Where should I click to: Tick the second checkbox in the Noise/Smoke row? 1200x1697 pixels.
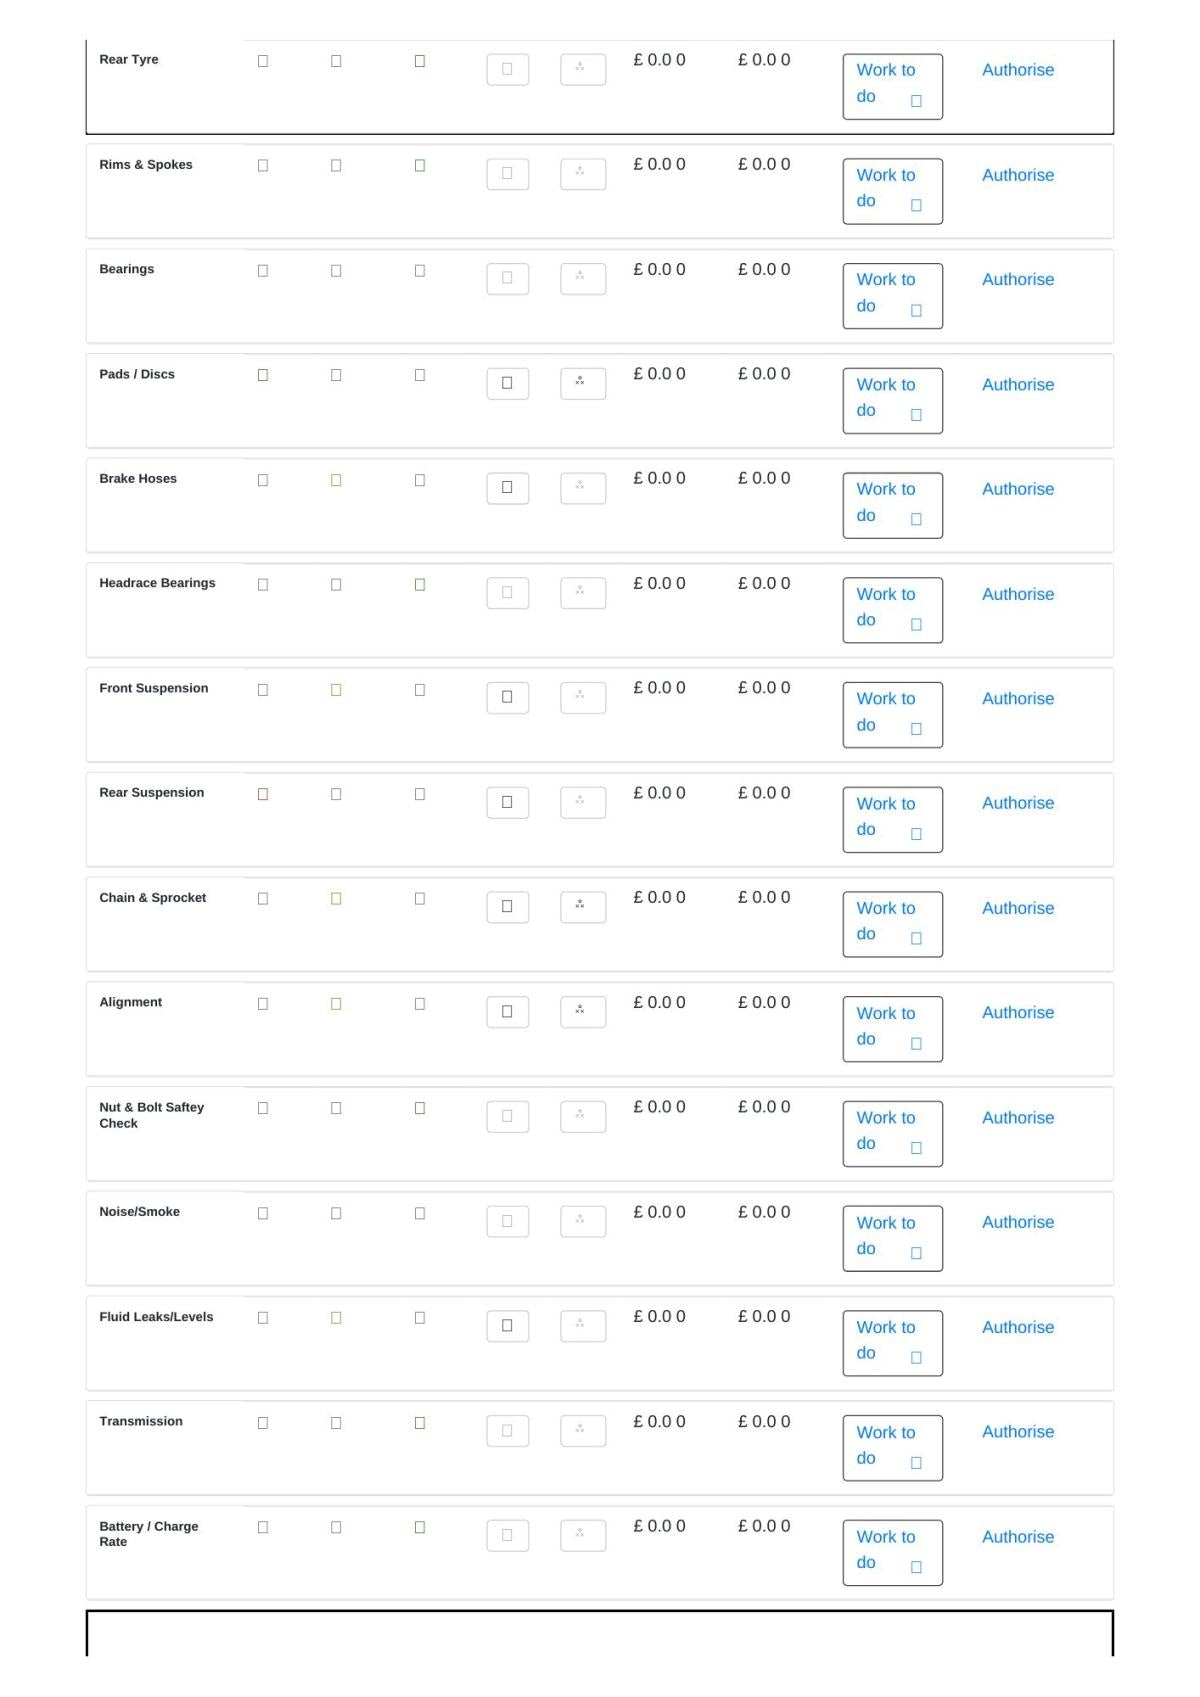pos(336,1213)
